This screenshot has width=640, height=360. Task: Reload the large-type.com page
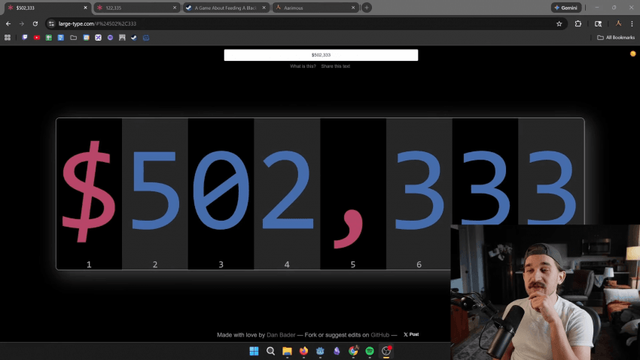coord(35,24)
